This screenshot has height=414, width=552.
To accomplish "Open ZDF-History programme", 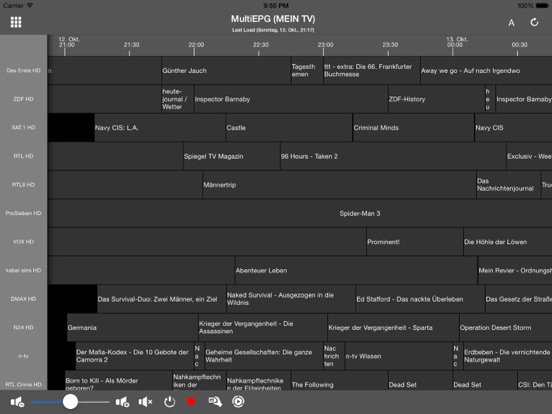I will 437,99.
